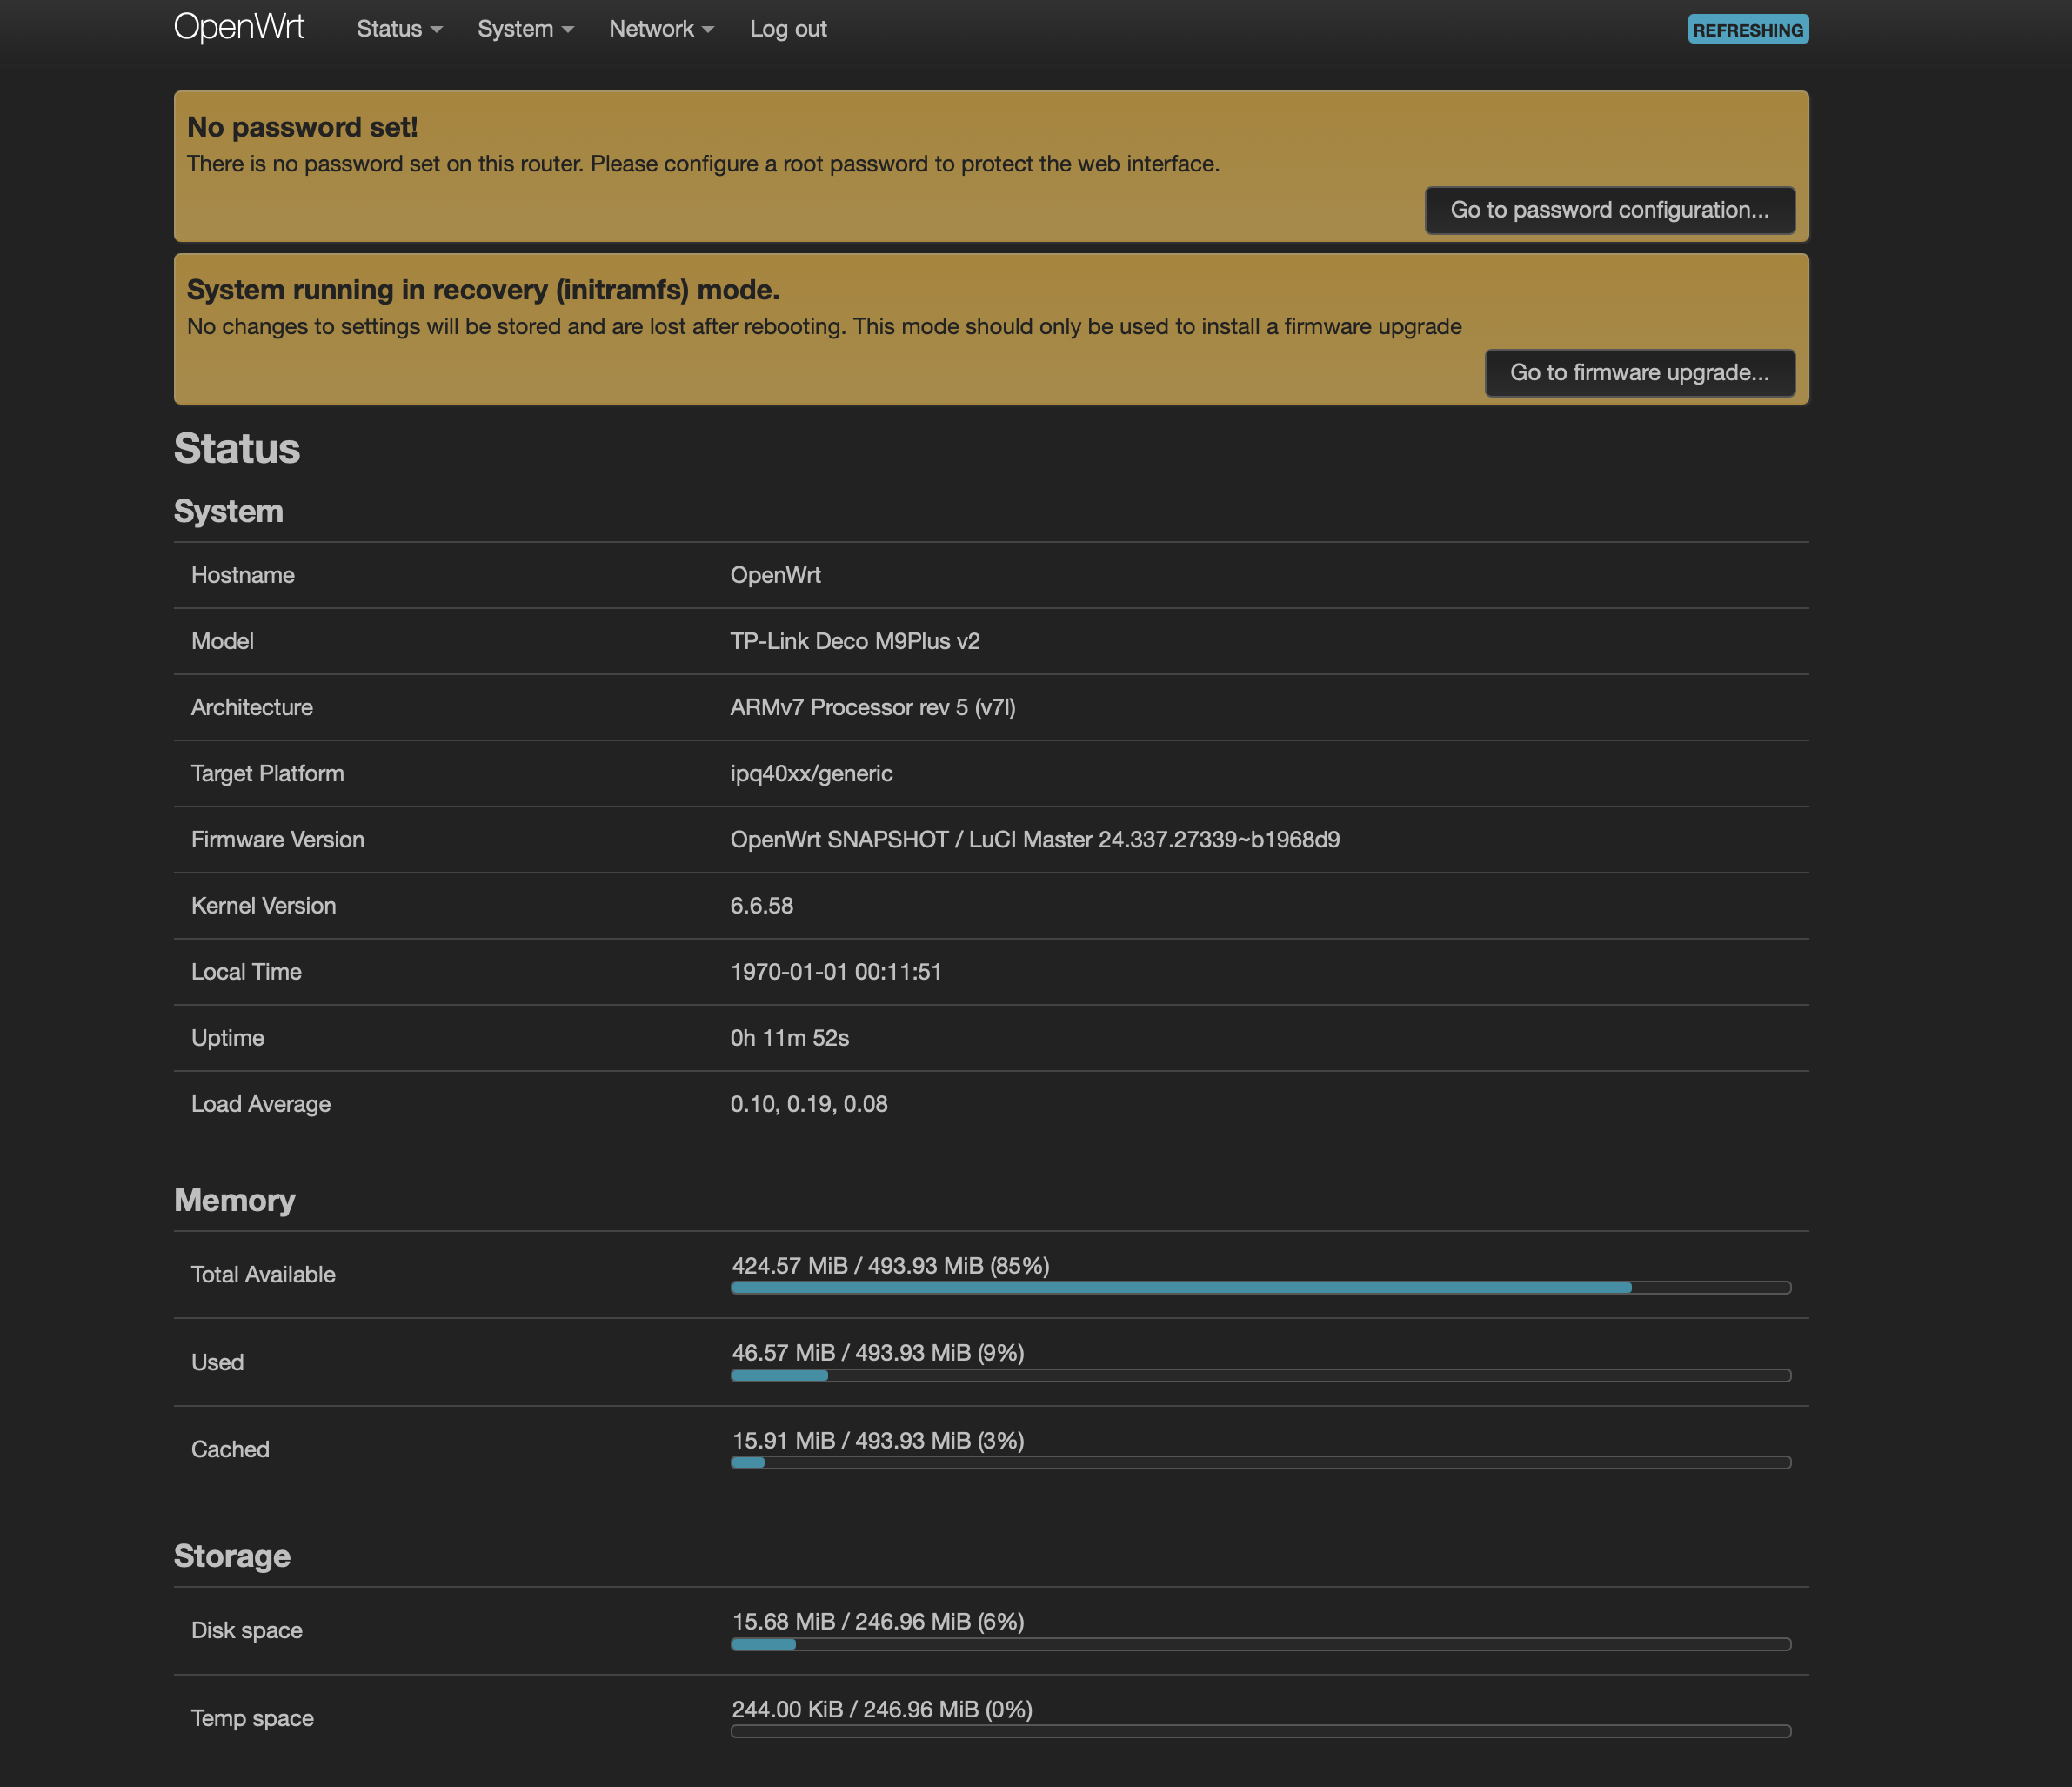Select model text TP-Link Deco M9Plus v2

click(855, 641)
